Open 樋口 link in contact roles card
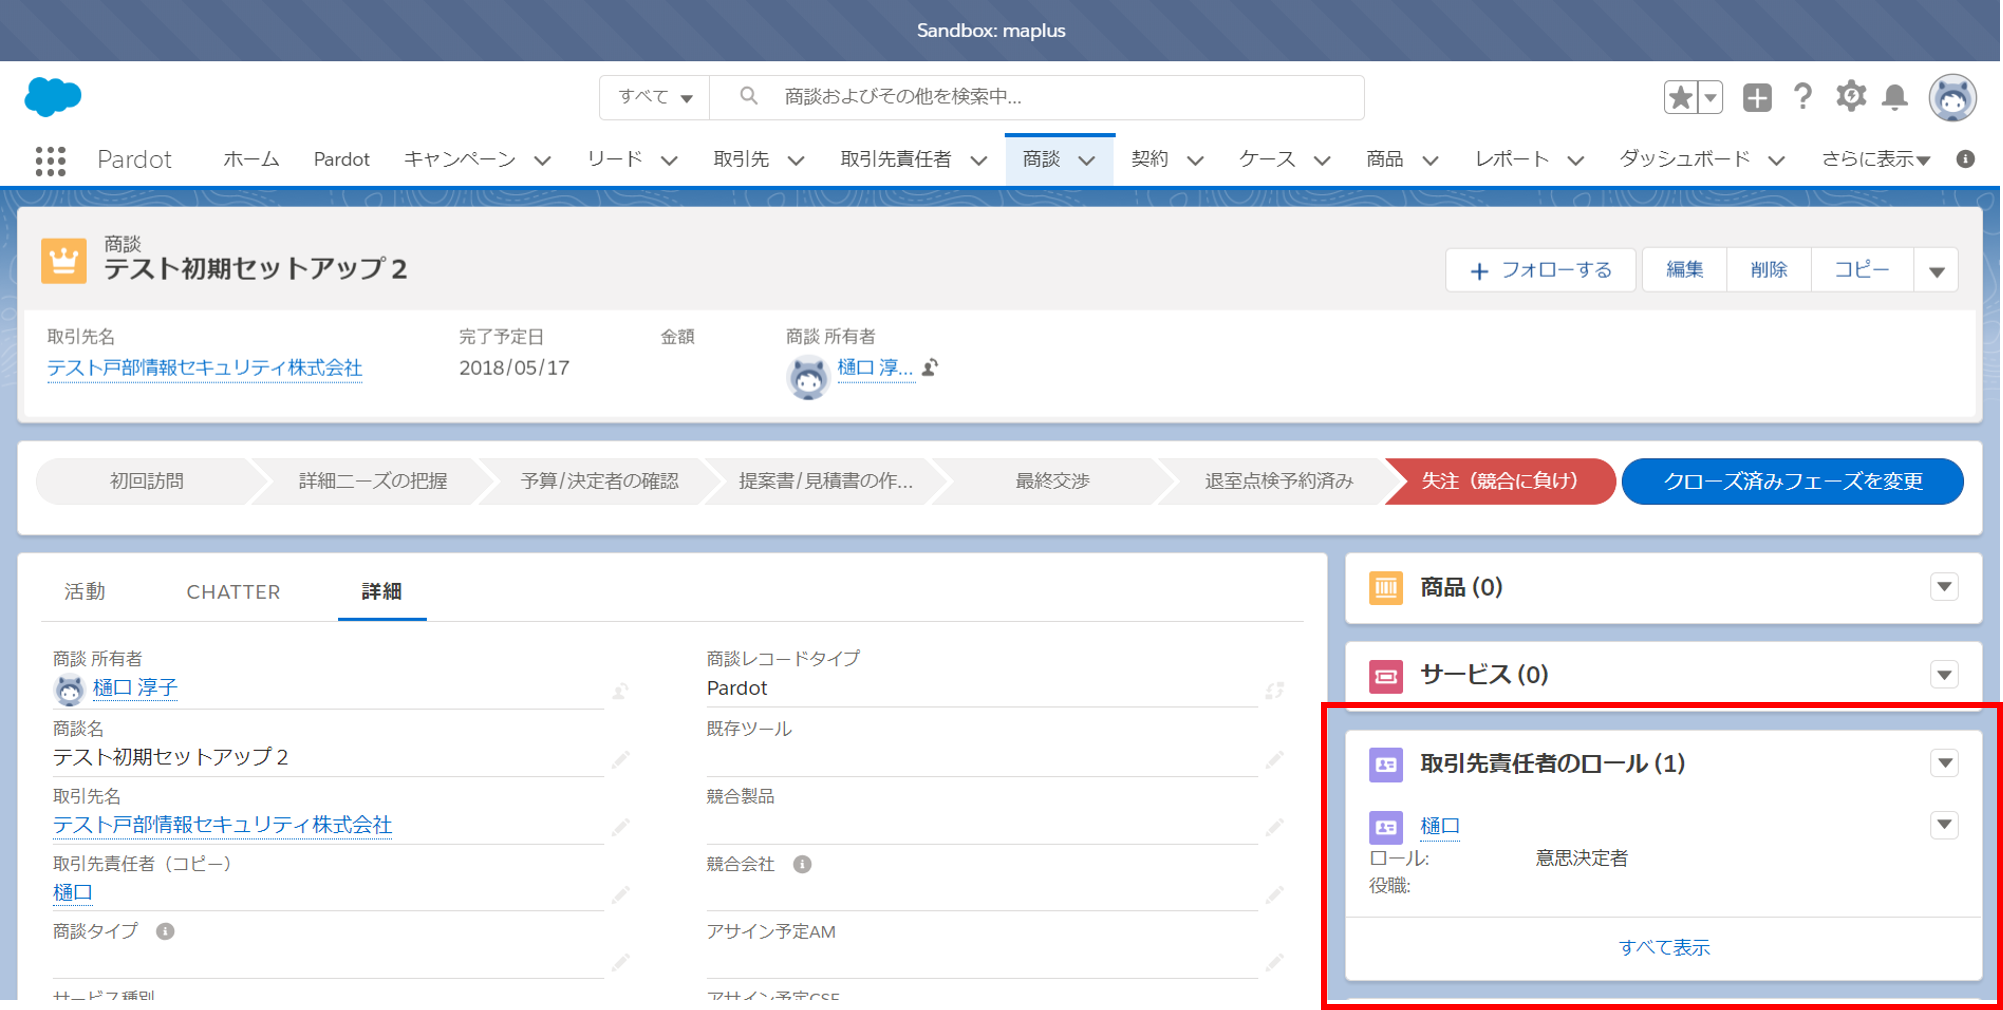Viewport: 2003px width, 1010px height. coord(1440,826)
